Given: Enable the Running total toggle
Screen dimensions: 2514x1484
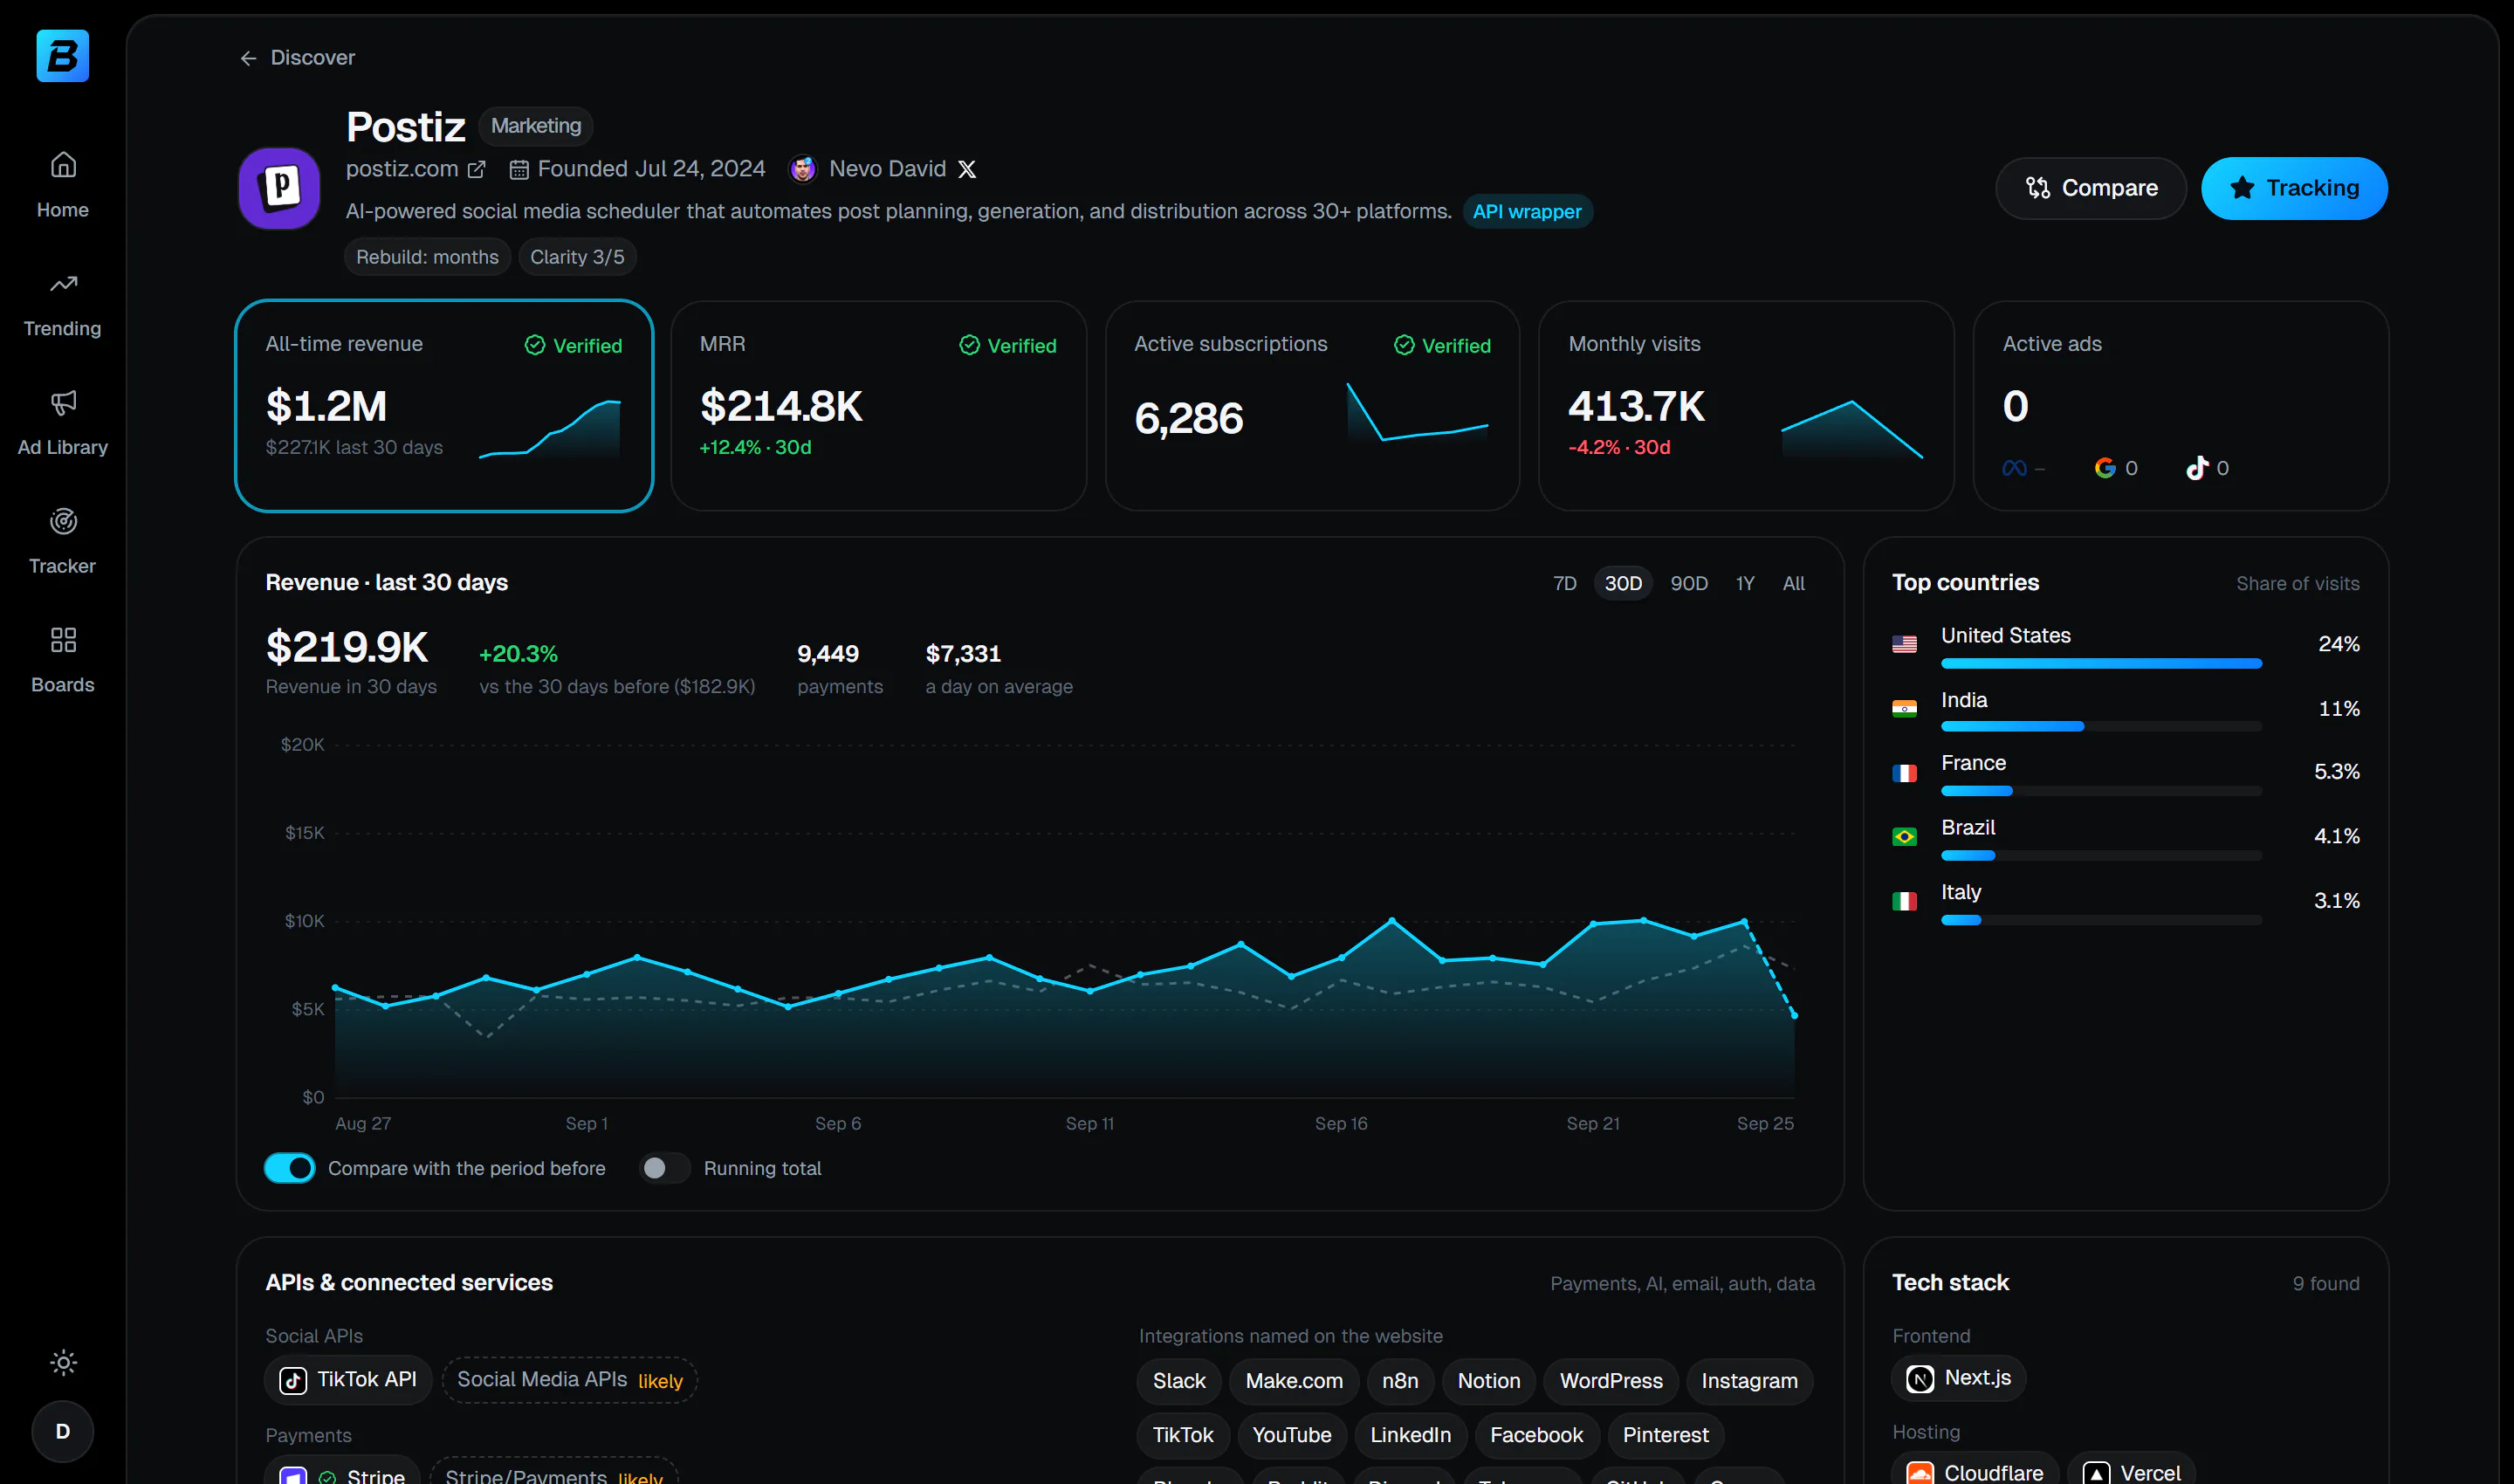Looking at the screenshot, I should [665, 1168].
